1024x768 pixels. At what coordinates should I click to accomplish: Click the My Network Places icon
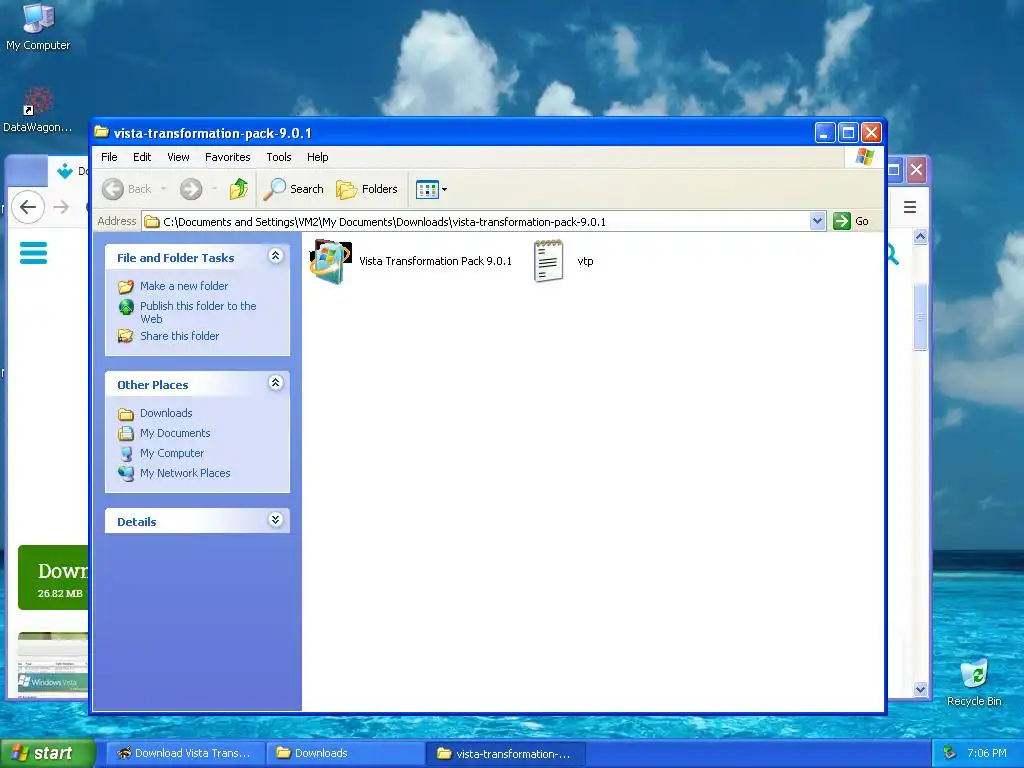126,473
